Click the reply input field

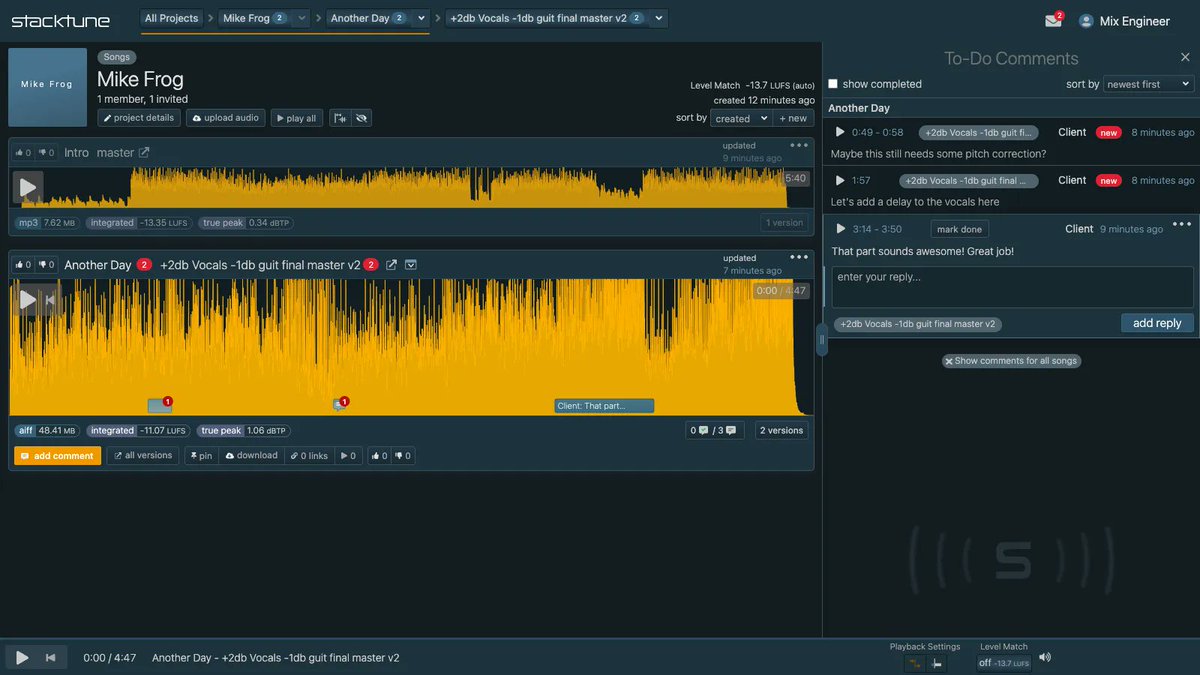coord(1011,287)
